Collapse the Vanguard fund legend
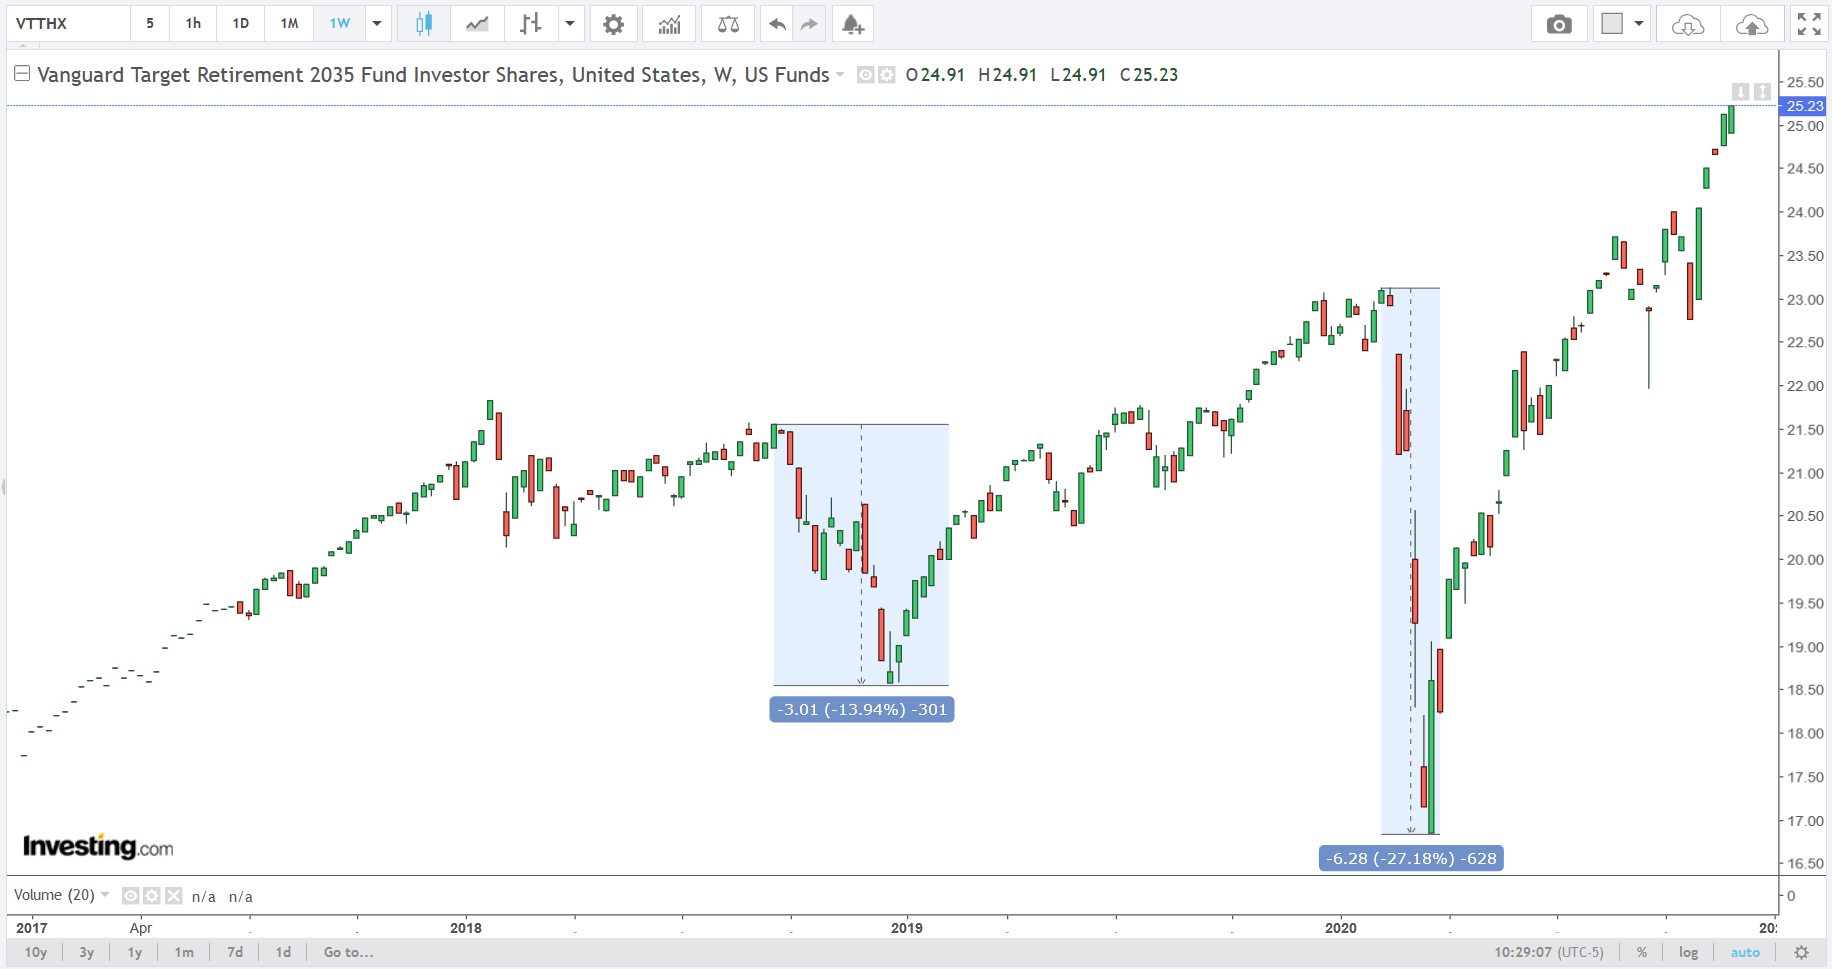The height and width of the screenshot is (969, 1832). (x=21, y=74)
